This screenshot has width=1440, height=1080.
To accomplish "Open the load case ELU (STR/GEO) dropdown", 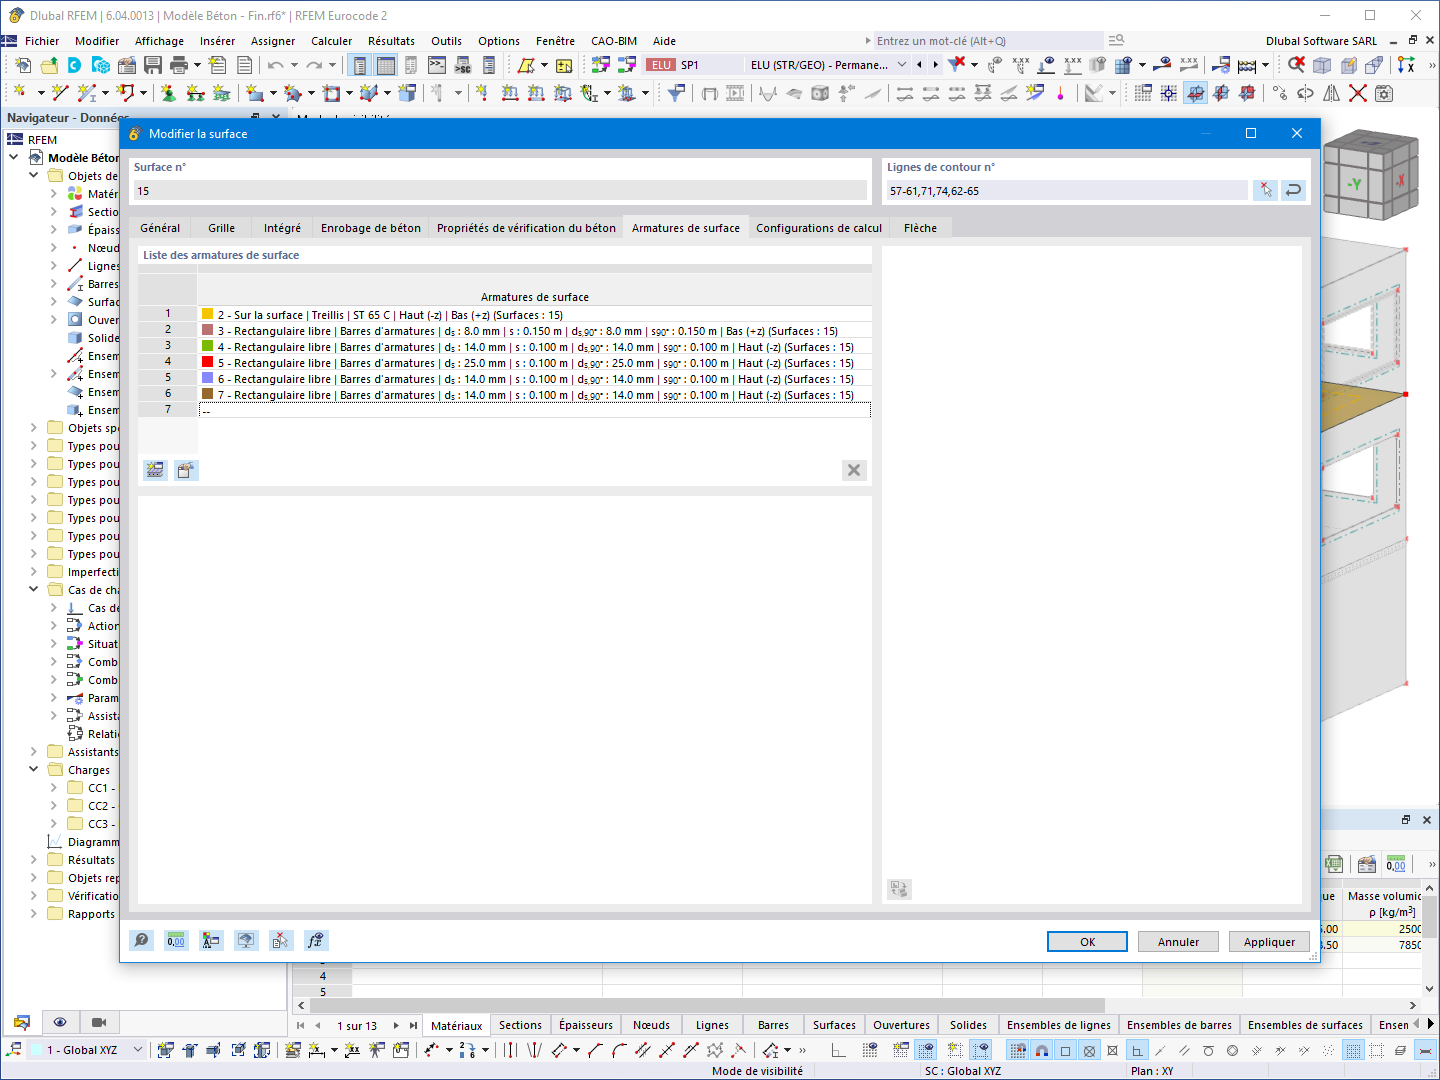I will click(902, 65).
